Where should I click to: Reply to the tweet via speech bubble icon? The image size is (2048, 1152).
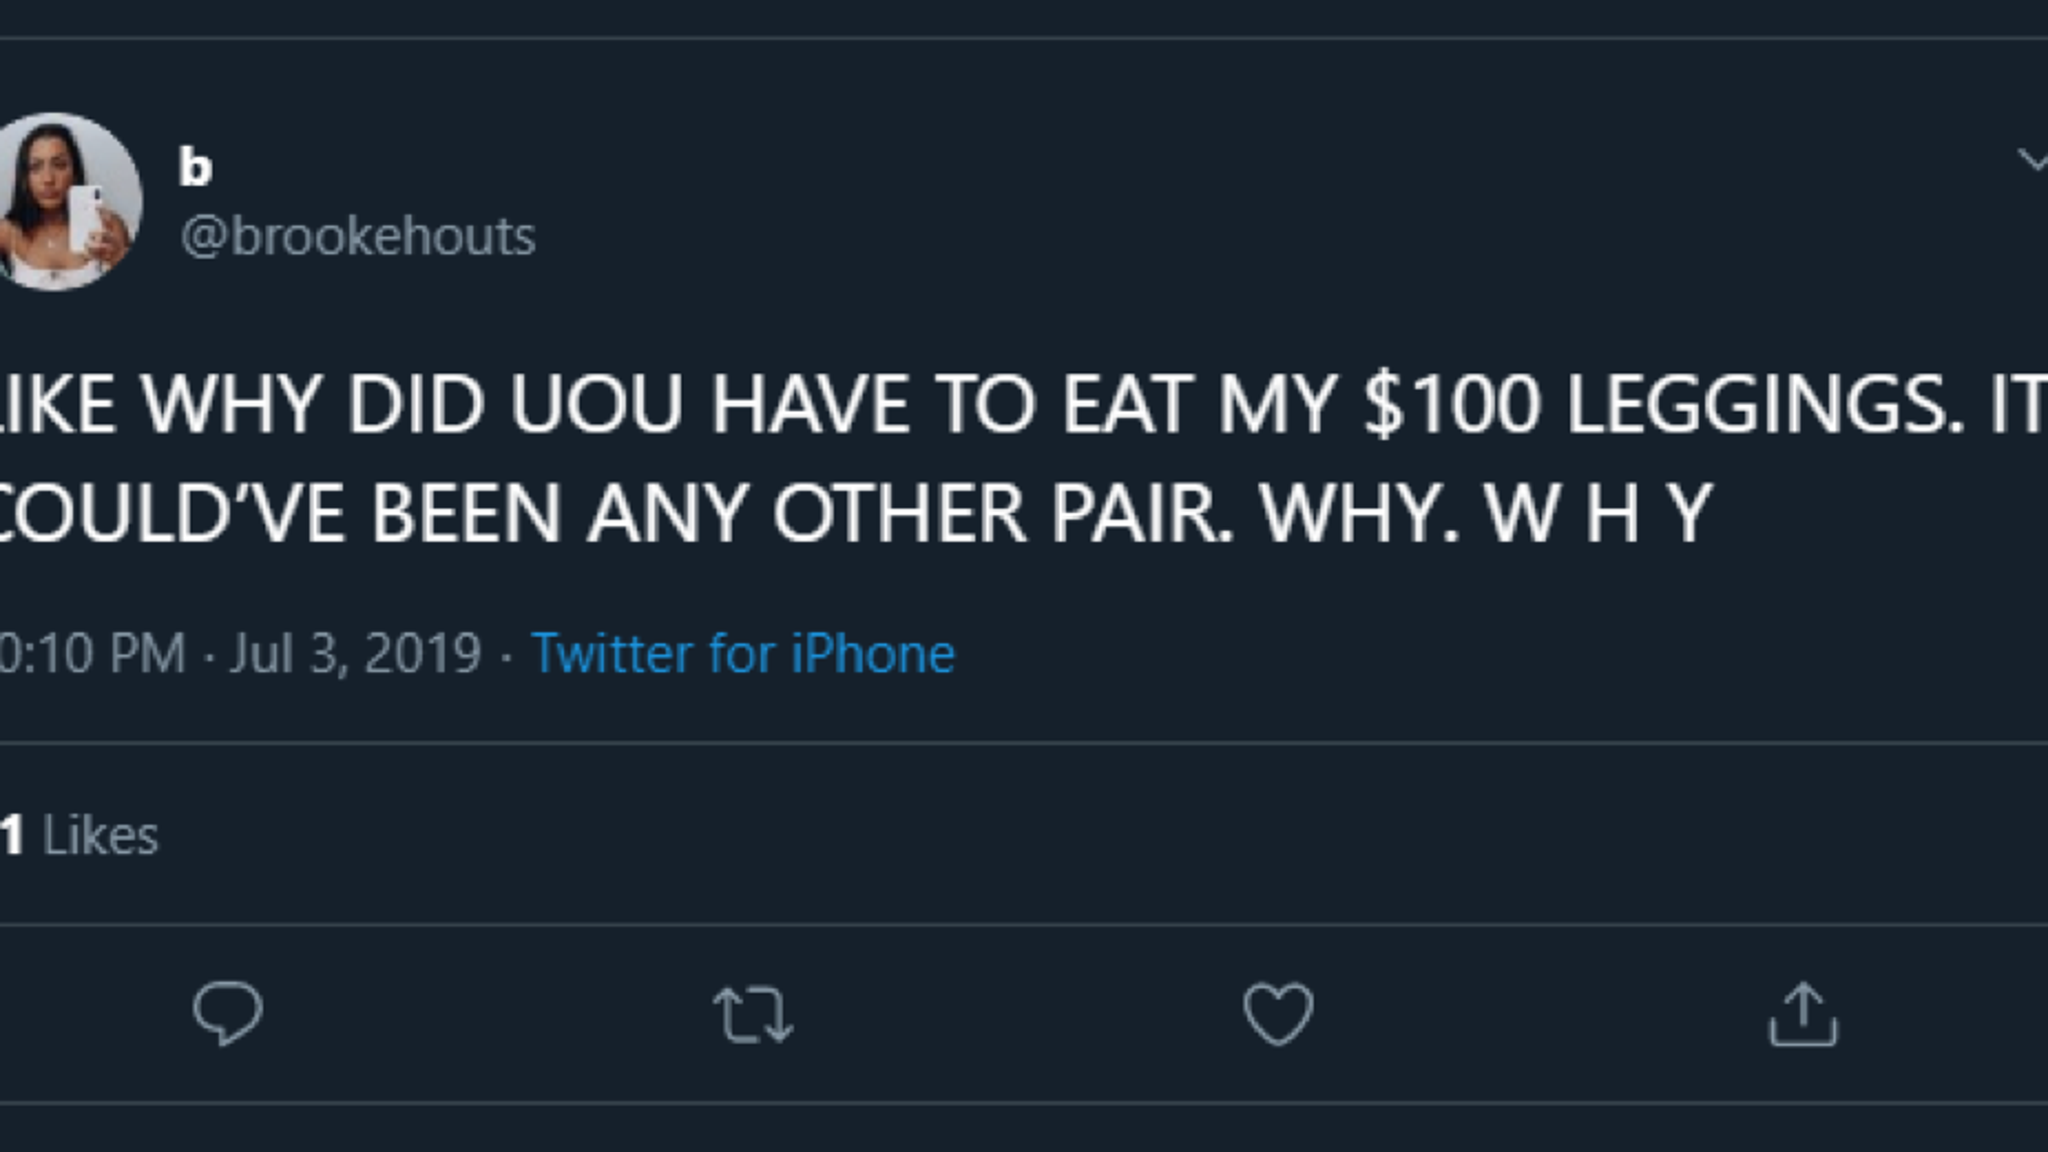click(x=228, y=1014)
